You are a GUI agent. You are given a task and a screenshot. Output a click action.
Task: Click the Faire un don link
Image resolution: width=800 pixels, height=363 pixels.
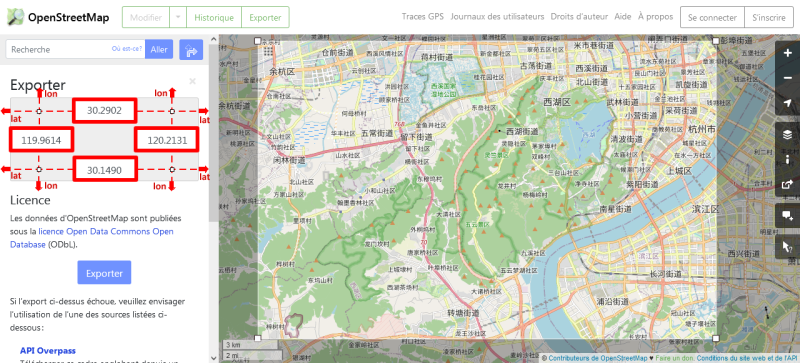(674, 358)
